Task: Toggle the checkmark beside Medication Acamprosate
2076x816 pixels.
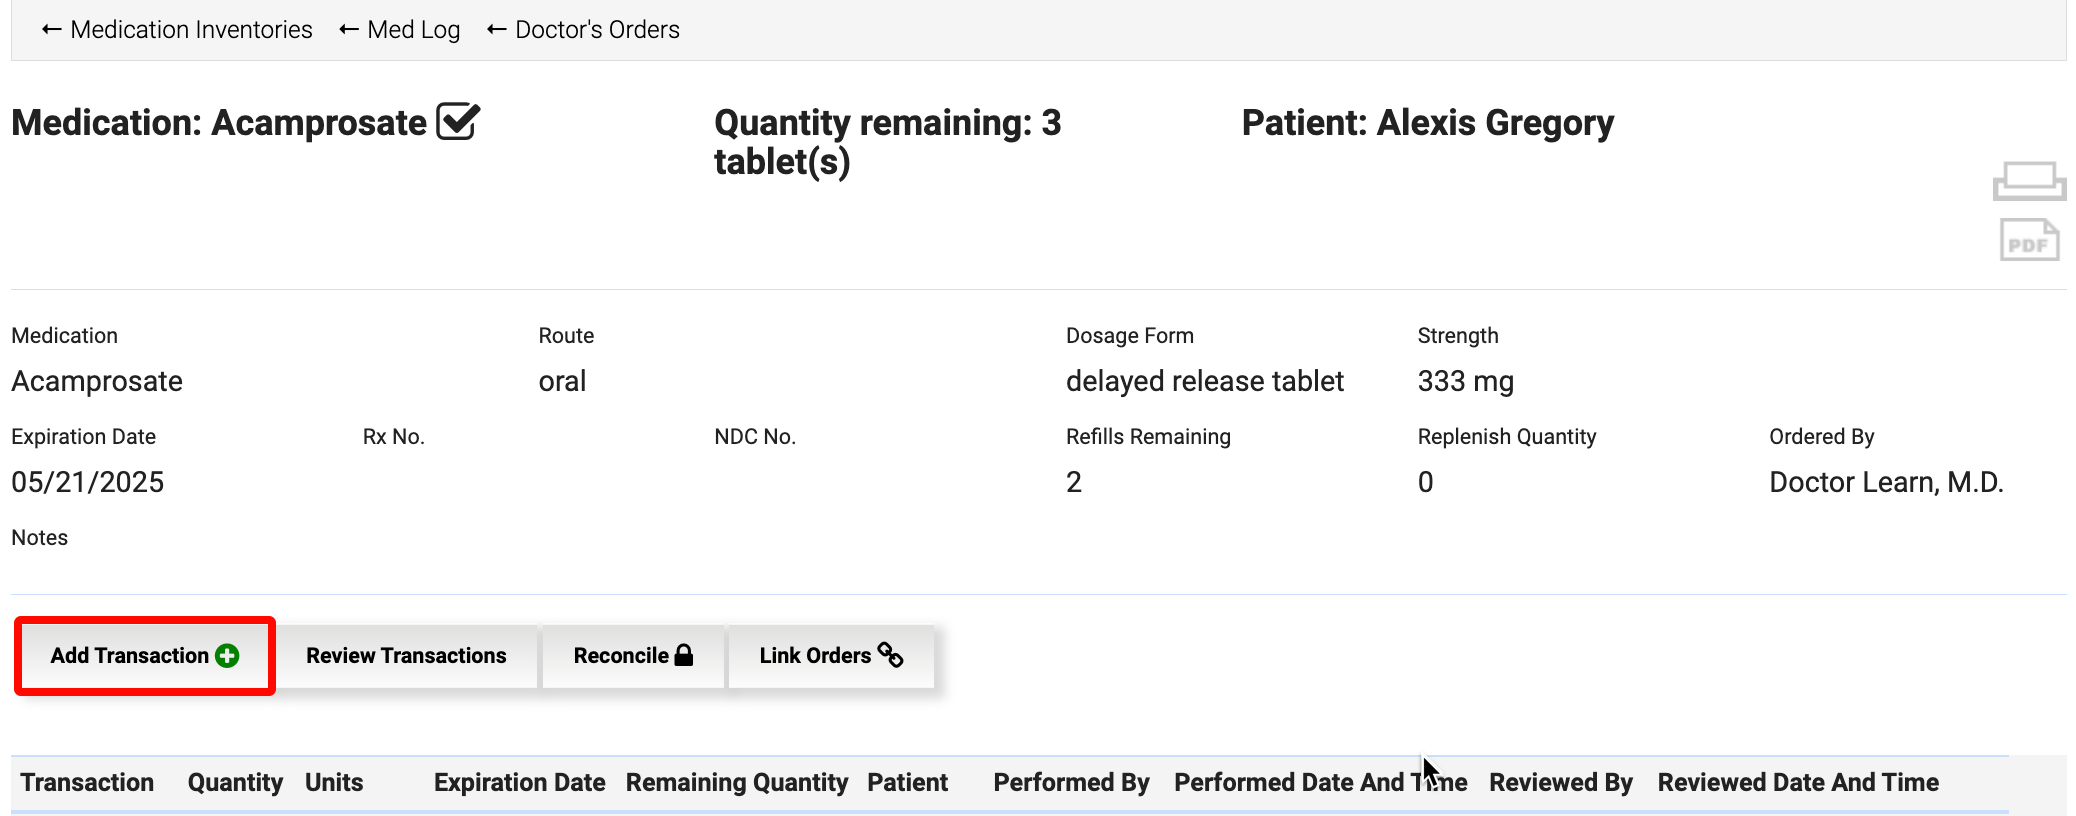Action: click(x=458, y=122)
